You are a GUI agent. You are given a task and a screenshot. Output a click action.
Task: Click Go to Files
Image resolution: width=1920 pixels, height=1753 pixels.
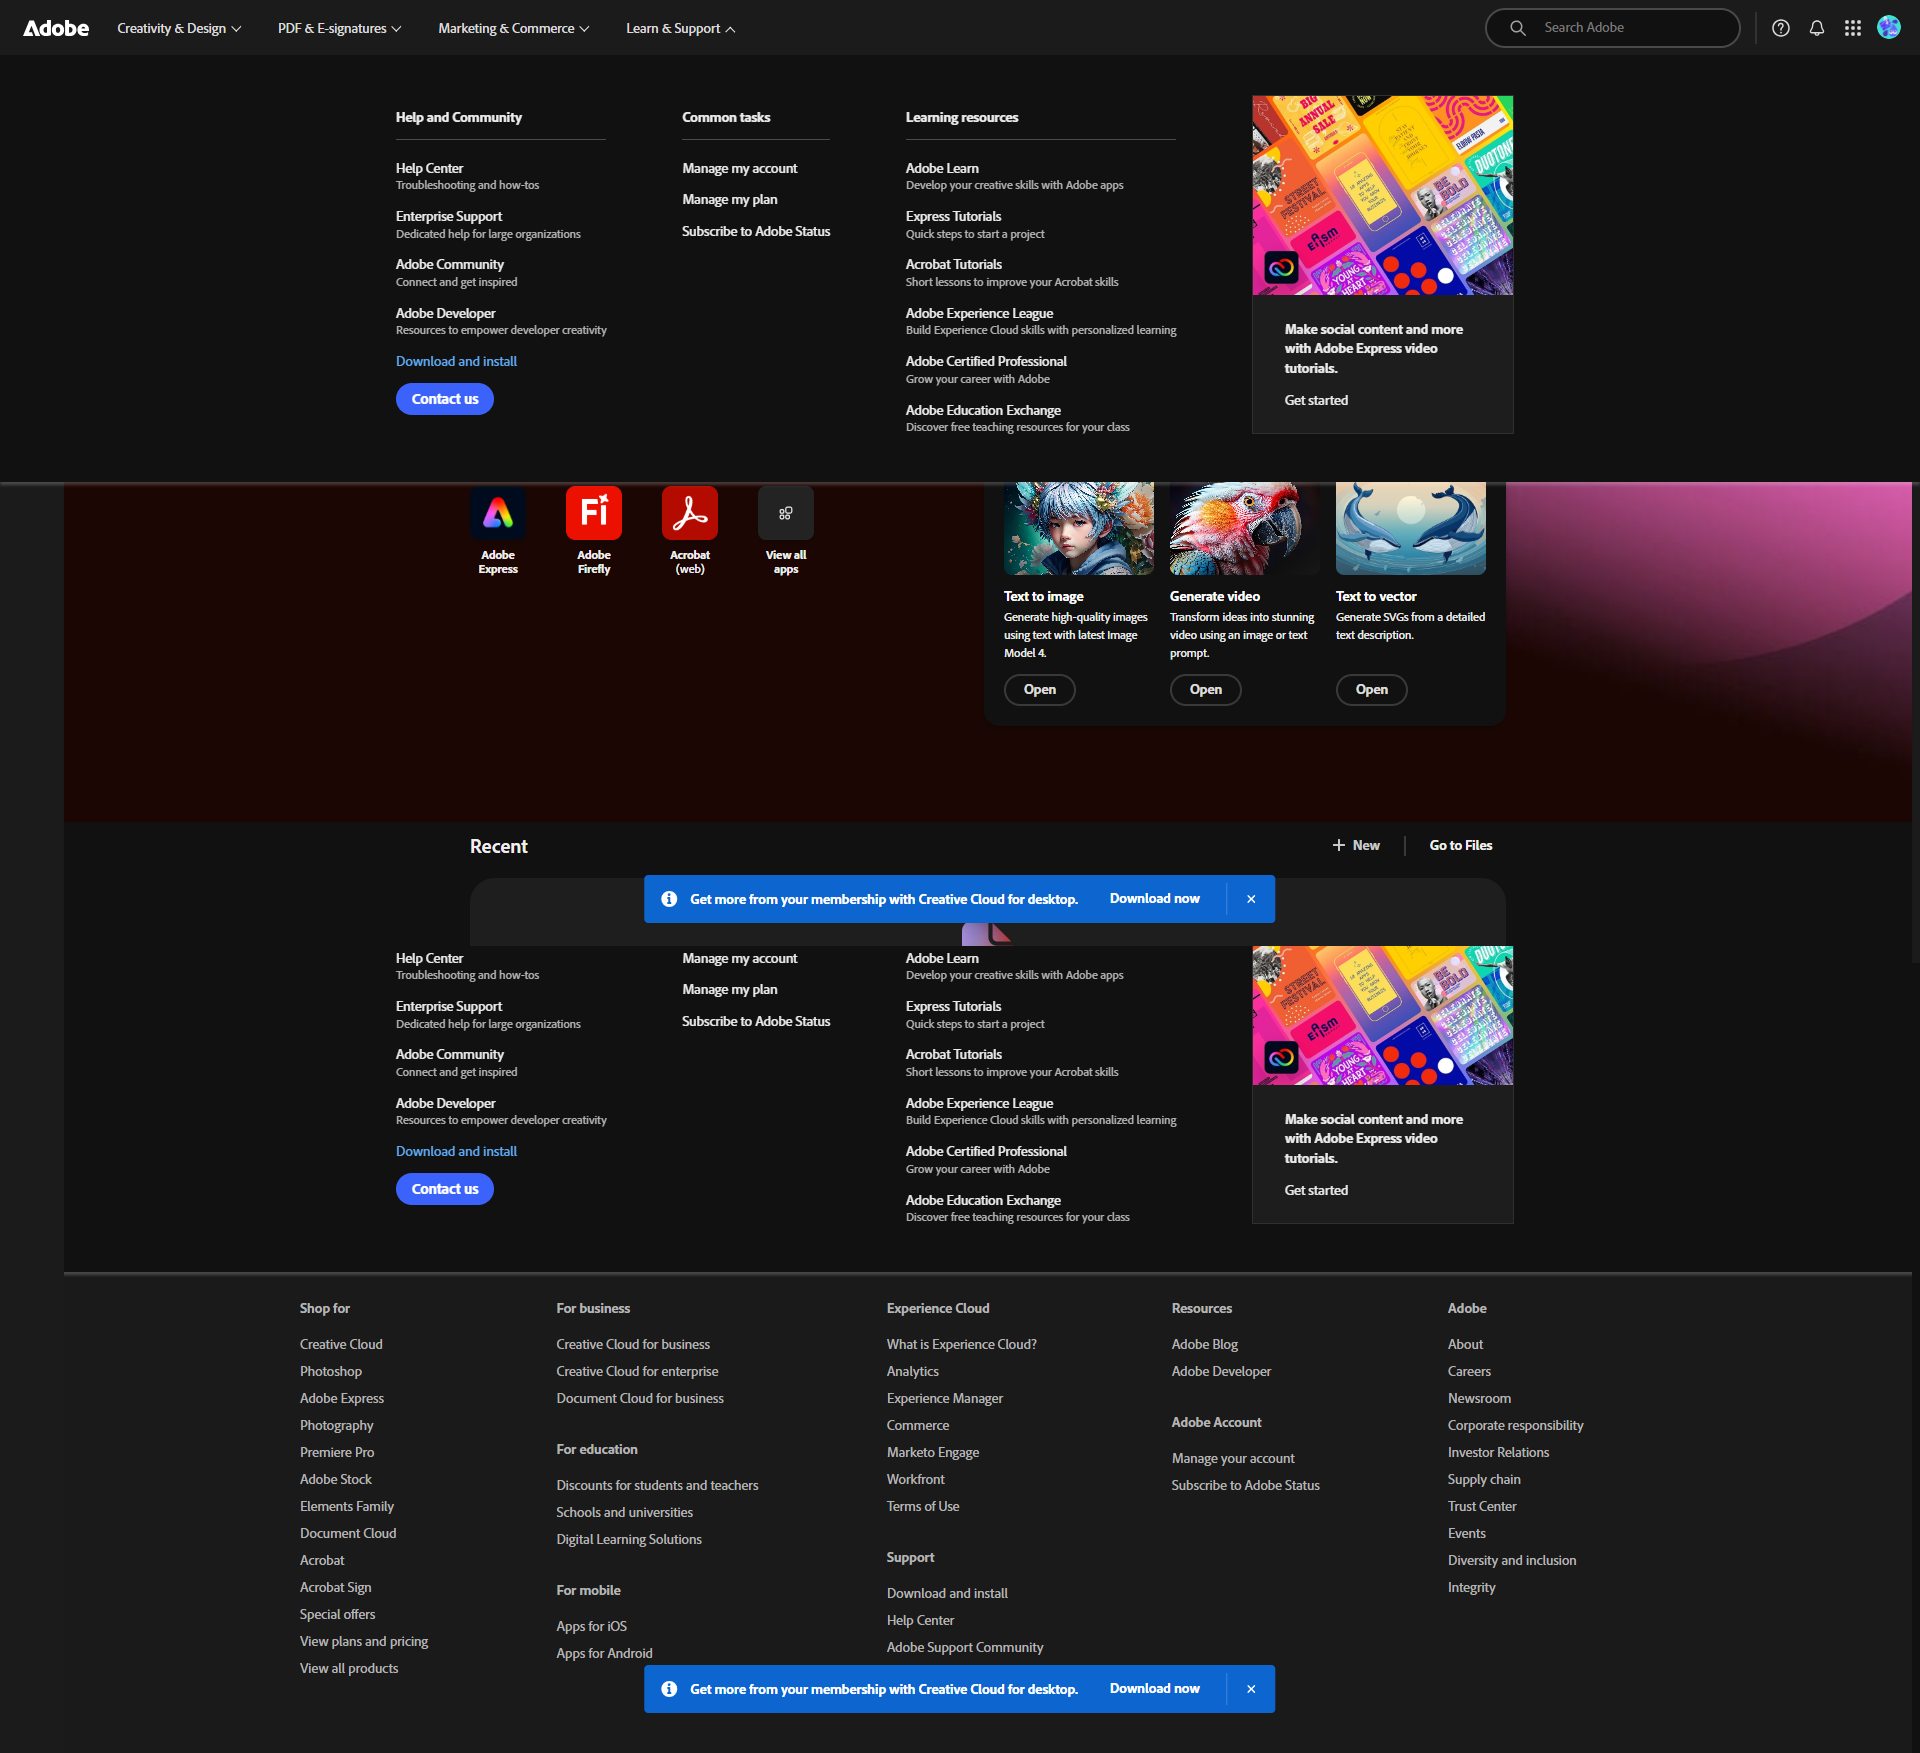(x=1461, y=845)
